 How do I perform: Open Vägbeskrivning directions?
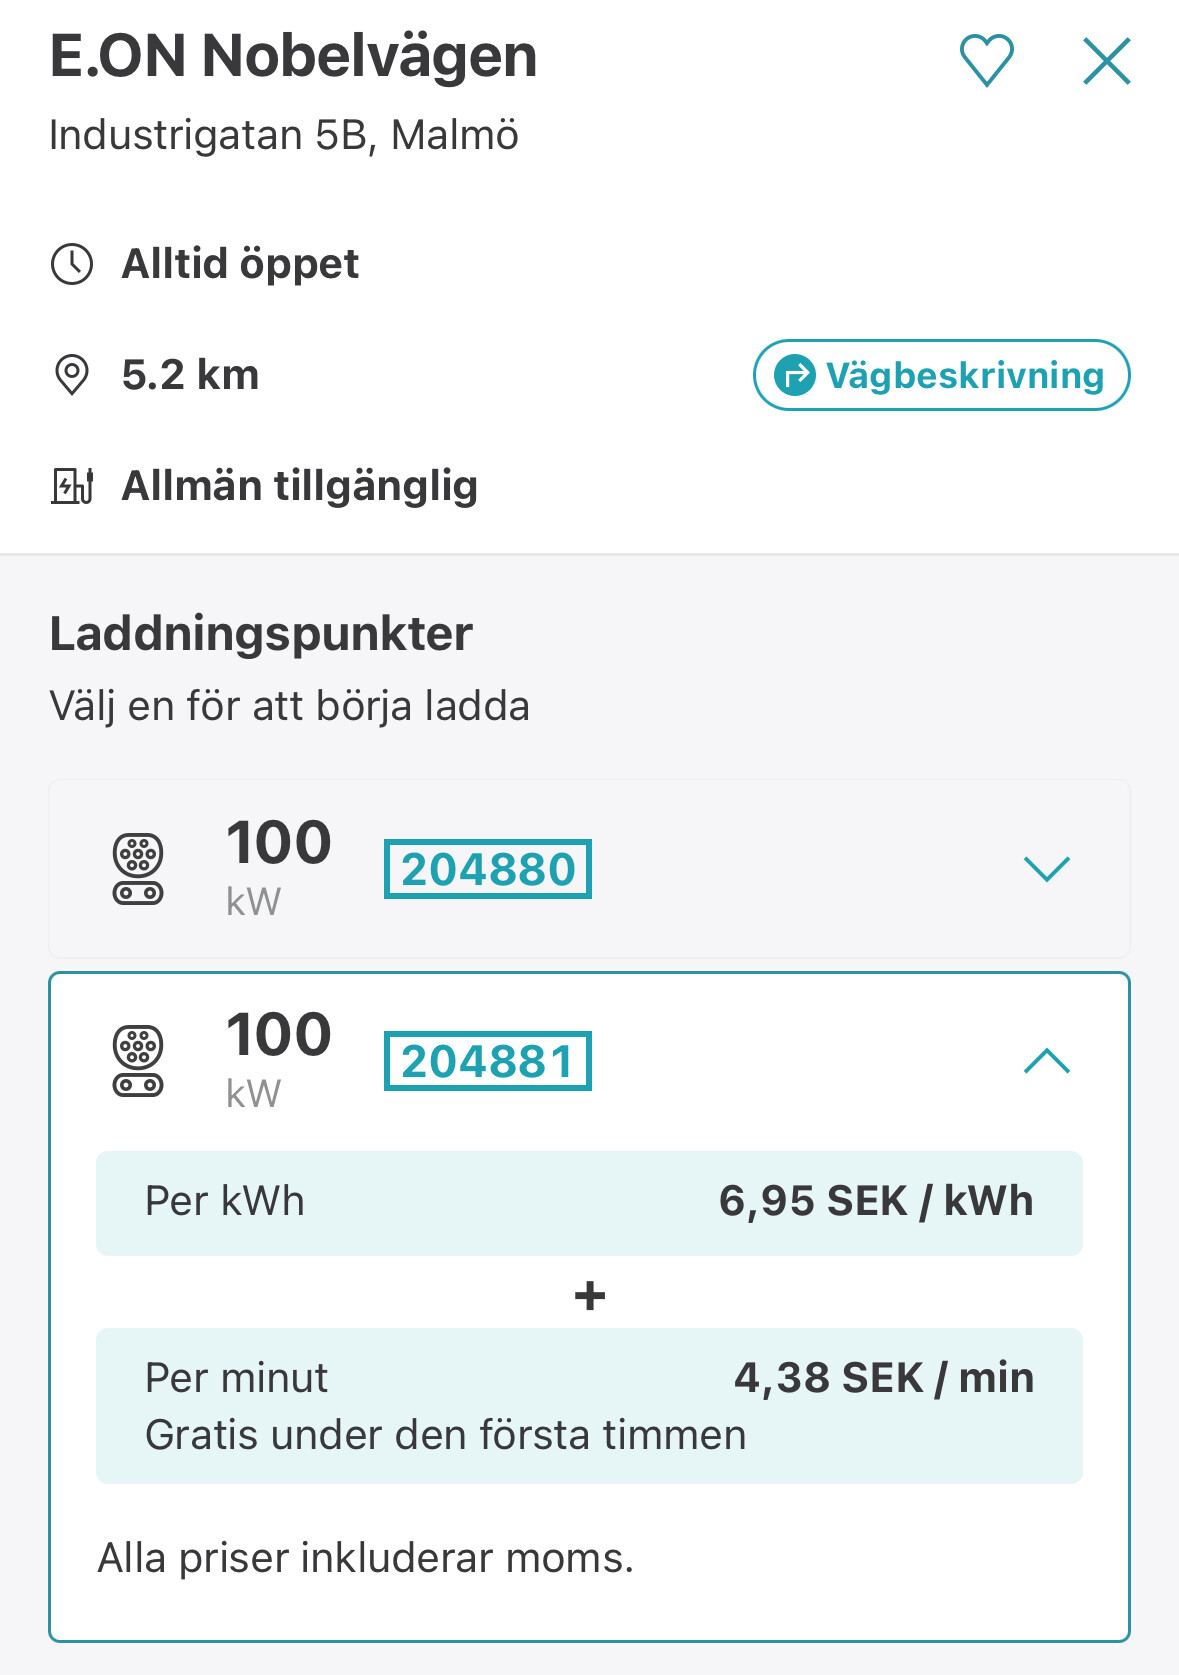(941, 375)
